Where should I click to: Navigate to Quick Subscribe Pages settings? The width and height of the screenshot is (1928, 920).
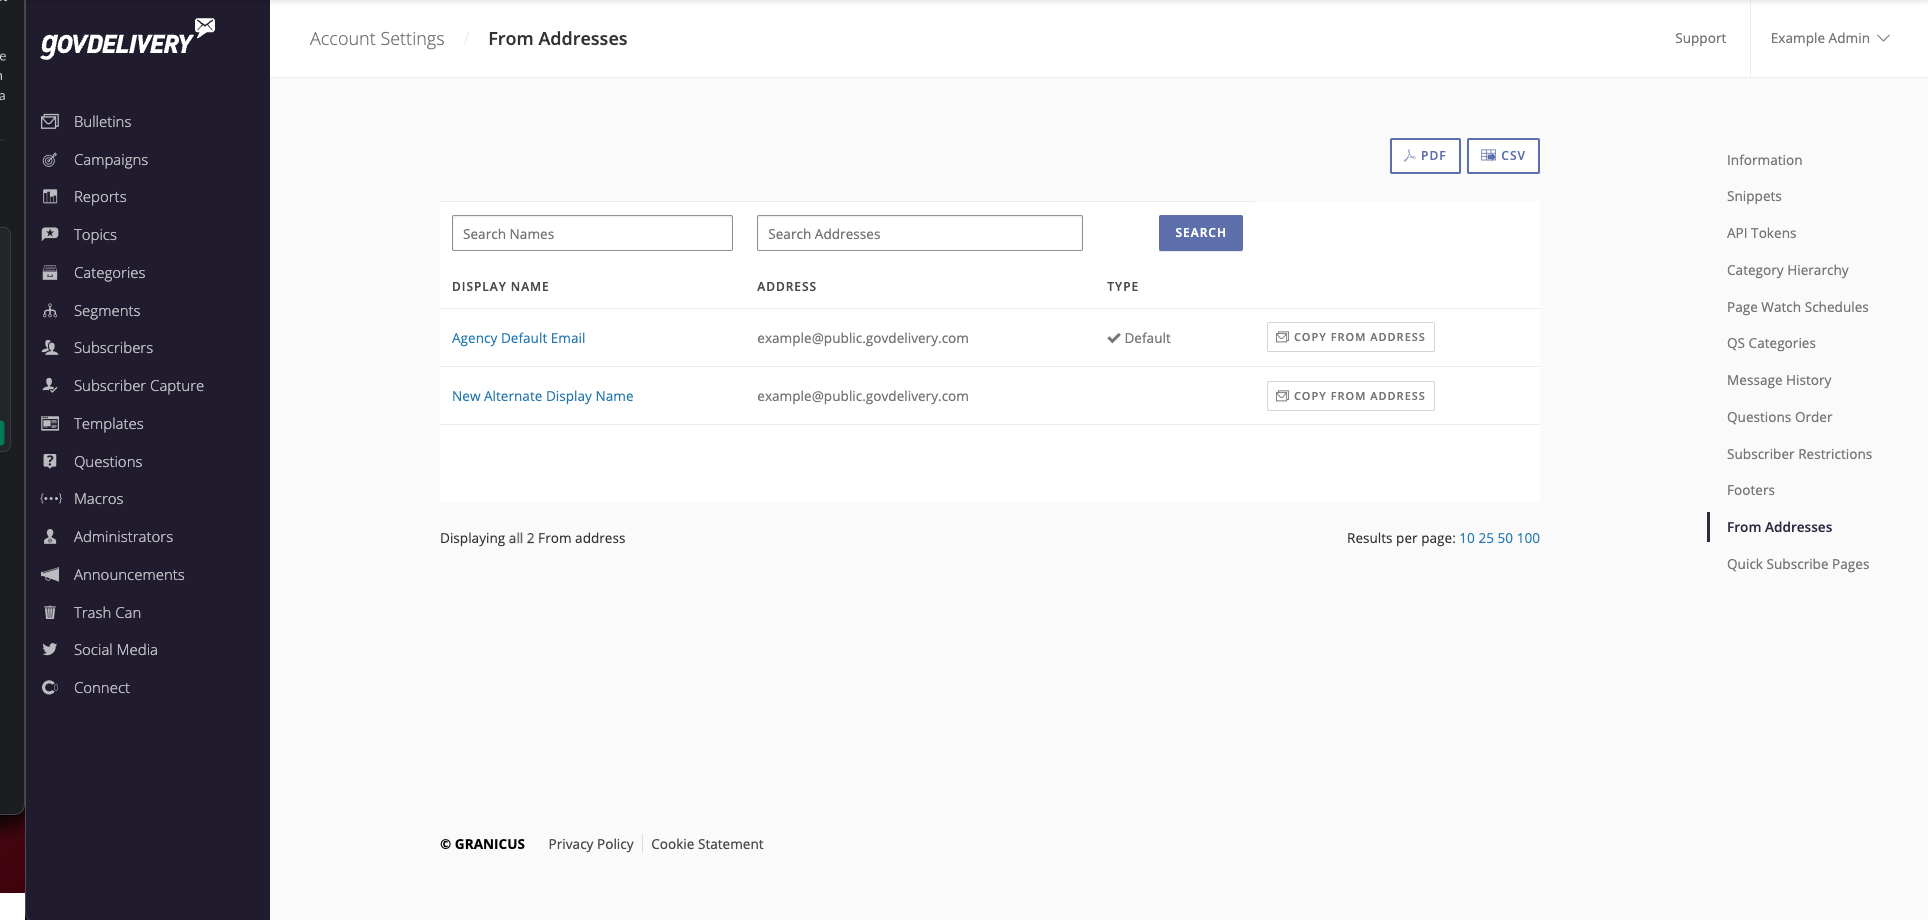[x=1797, y=563]
